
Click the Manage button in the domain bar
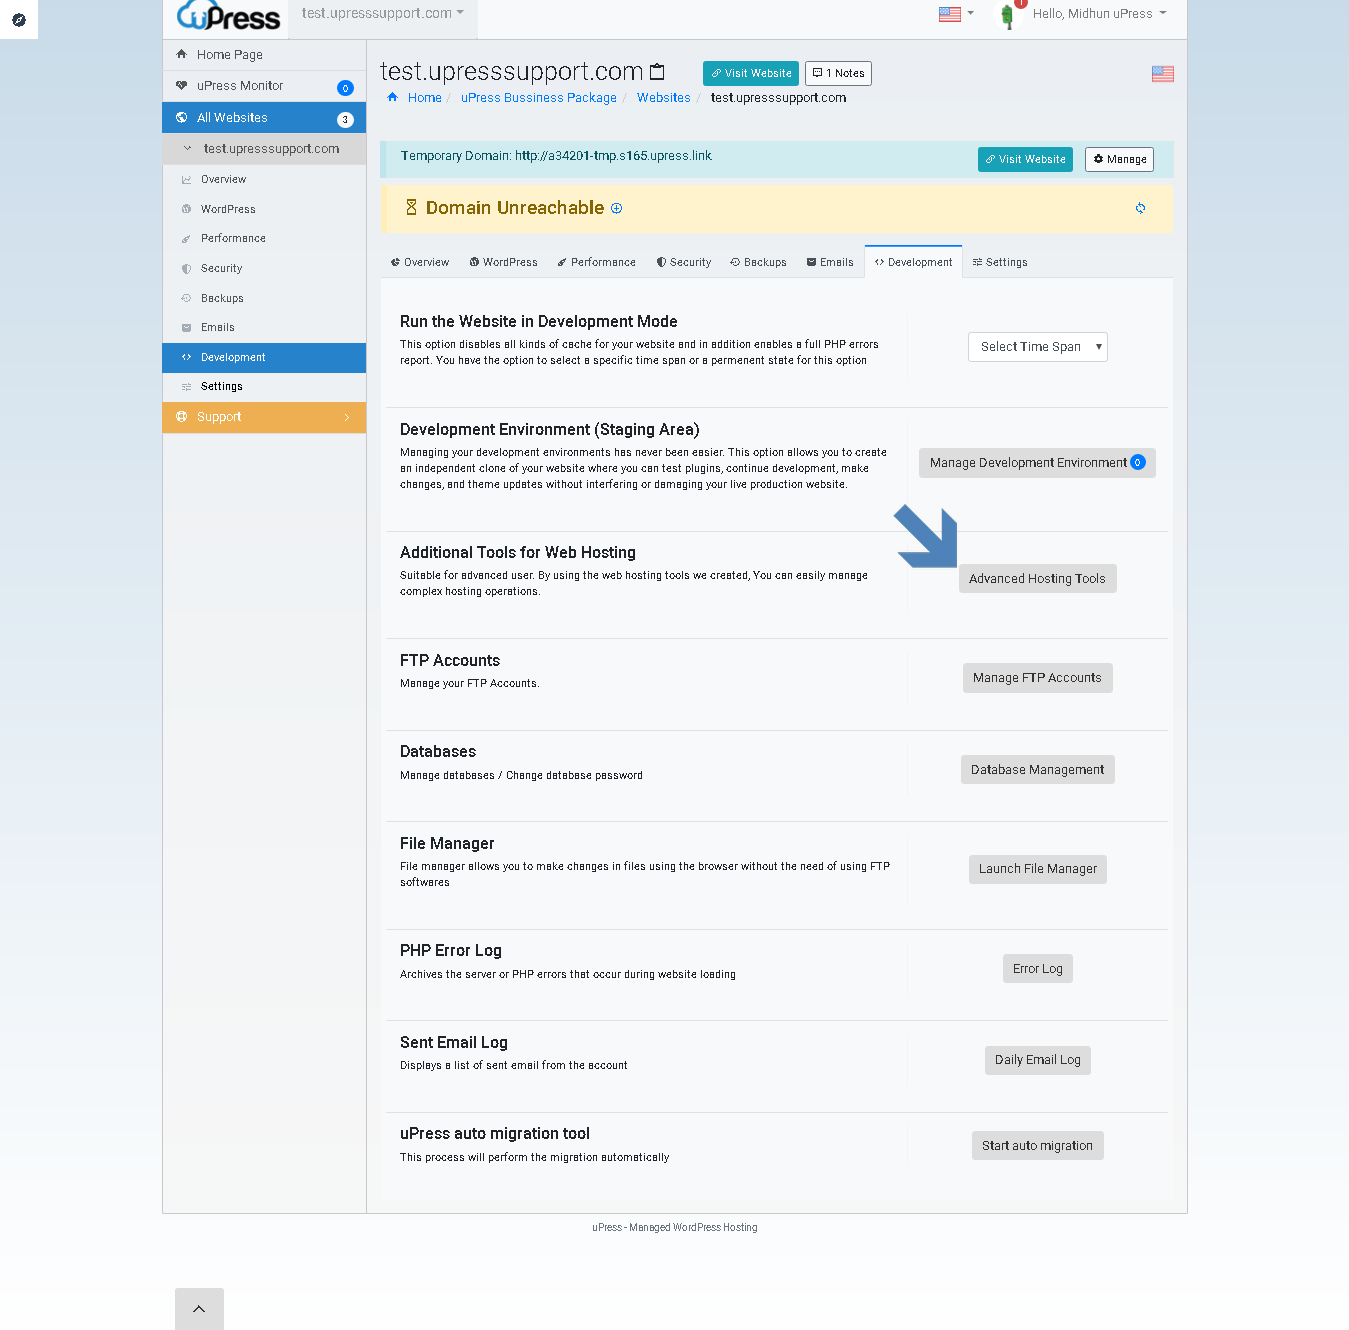coord(1119,160)
